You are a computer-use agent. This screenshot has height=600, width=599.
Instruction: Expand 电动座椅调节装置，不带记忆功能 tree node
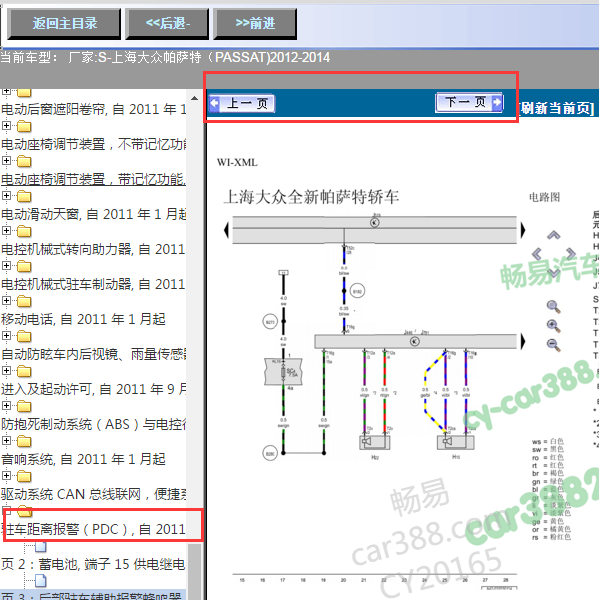(x=6, y=126)
